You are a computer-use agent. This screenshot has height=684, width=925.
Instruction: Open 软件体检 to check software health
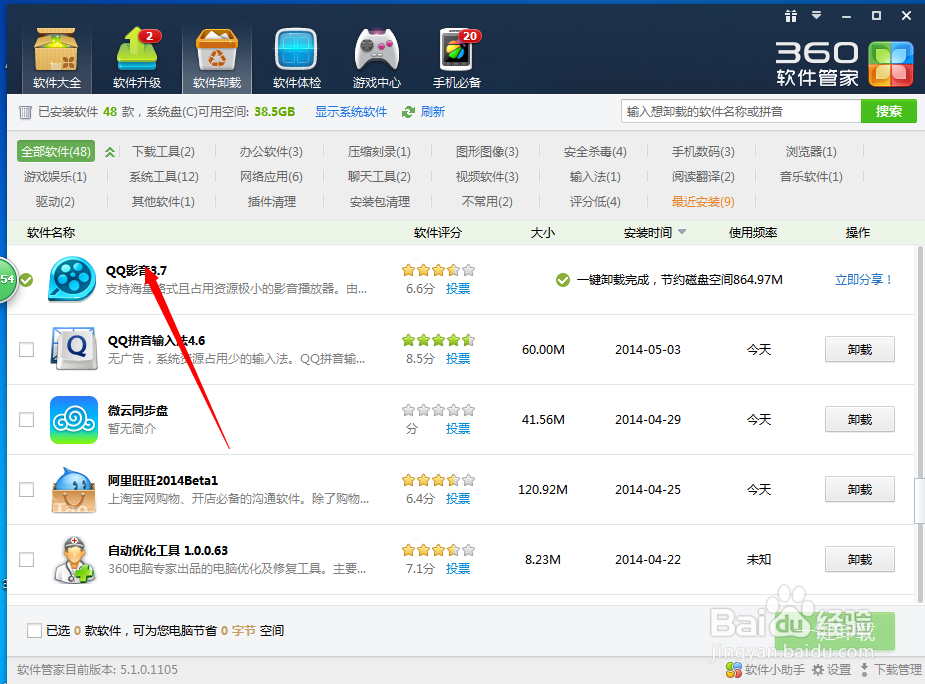(296, 48)
